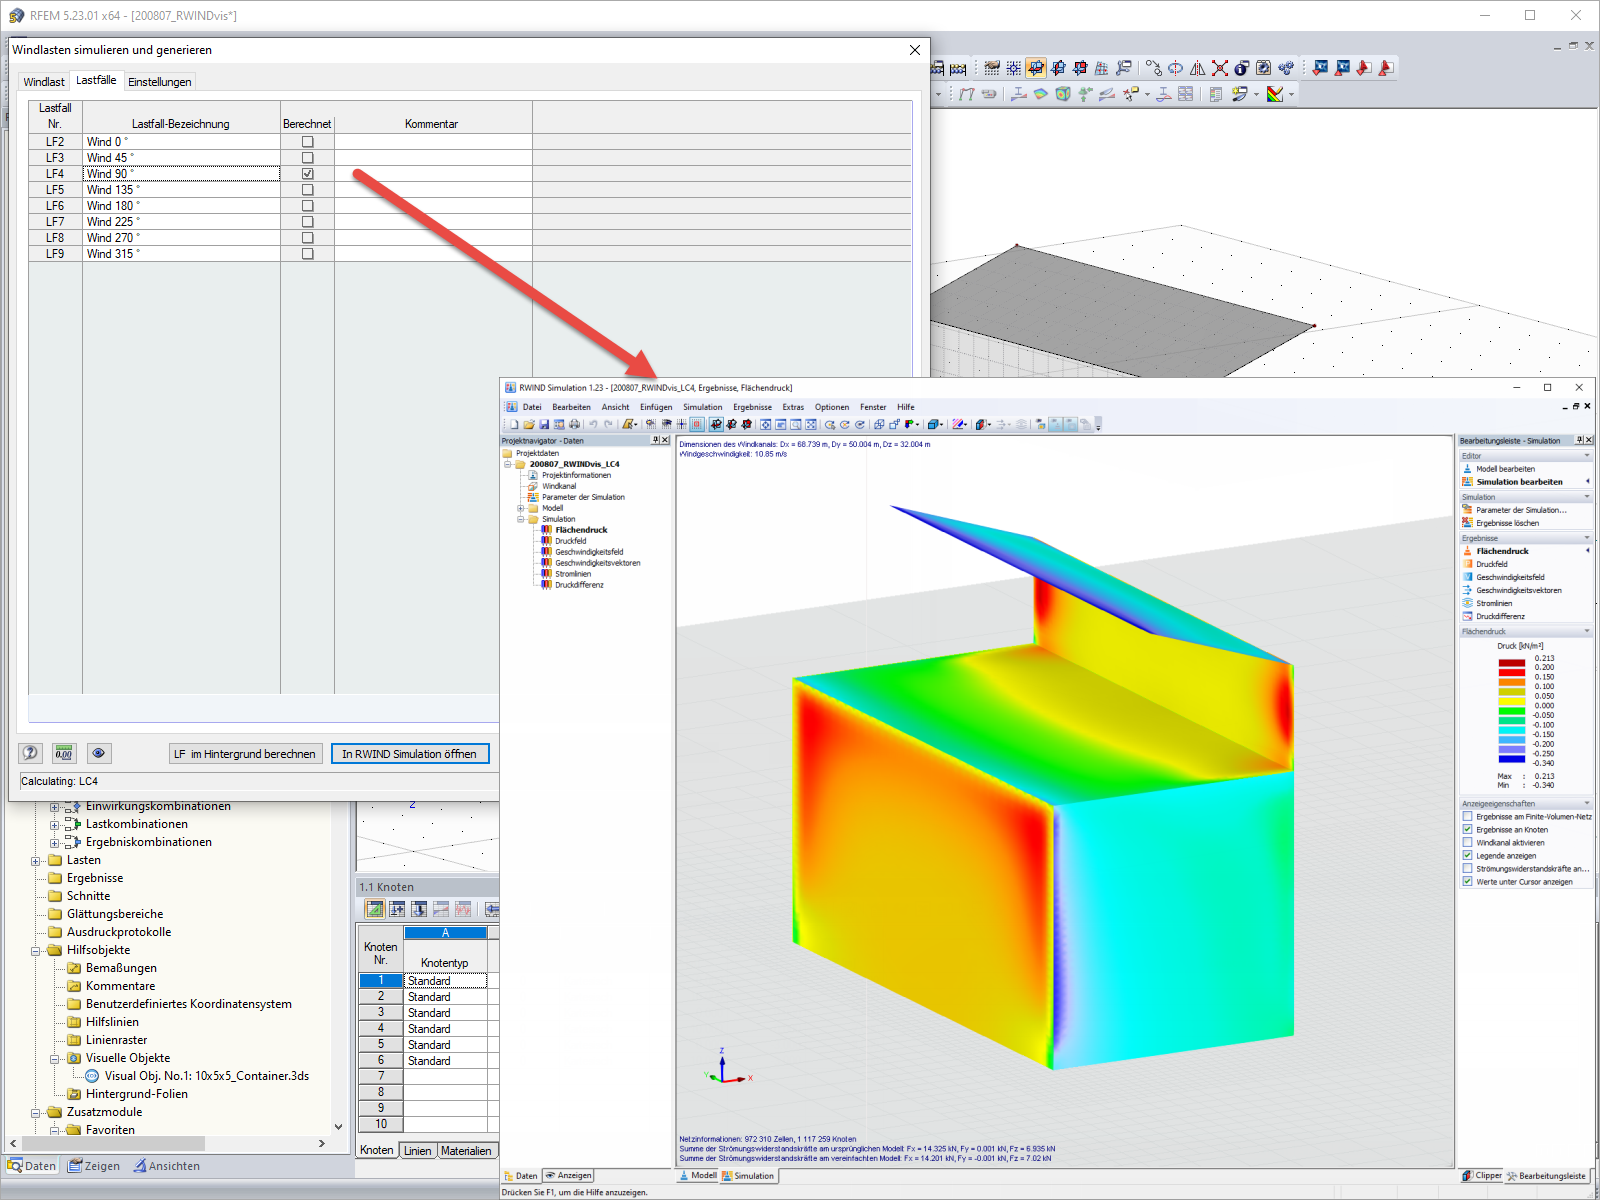Screen dimensions: 1600x1200
Task: Switch to Ansichten tab in RFEM navigator
Action: 166,1166
